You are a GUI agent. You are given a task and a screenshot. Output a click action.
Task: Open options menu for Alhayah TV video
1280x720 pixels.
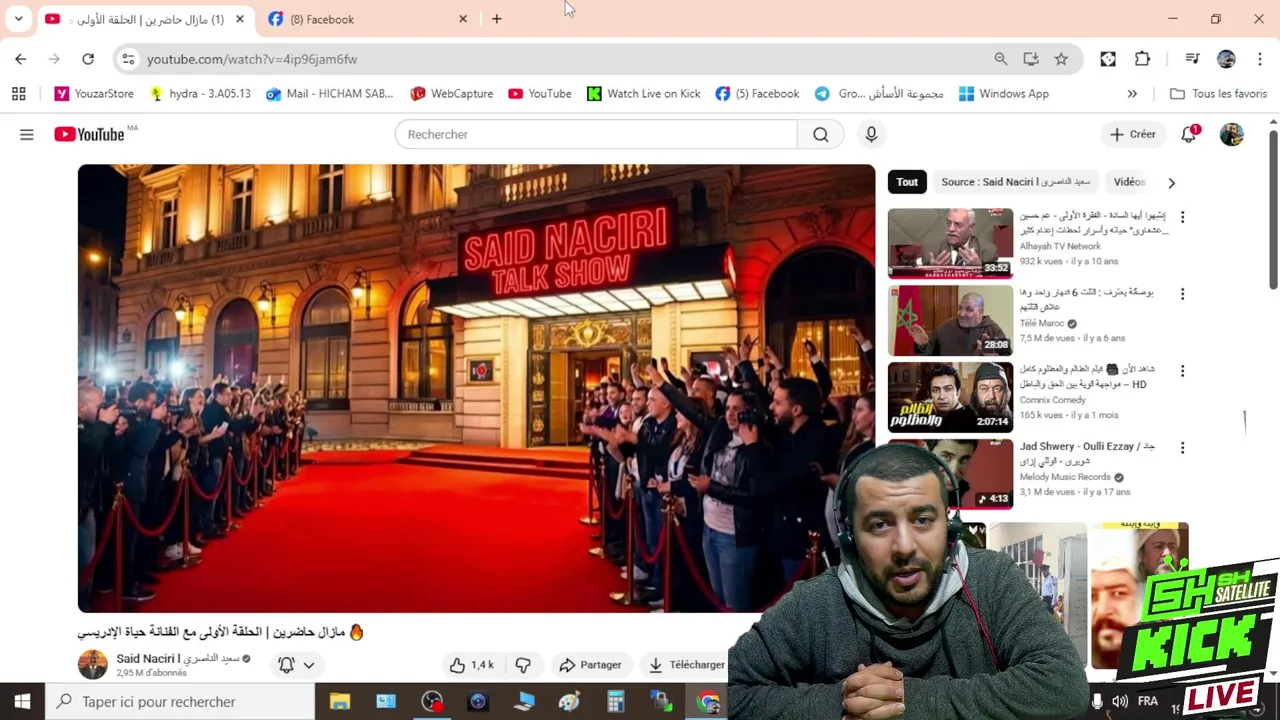click(1182, 217)
